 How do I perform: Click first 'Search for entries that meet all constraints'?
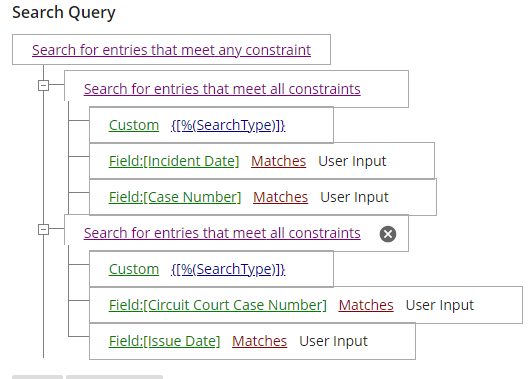tap(222, 89)
